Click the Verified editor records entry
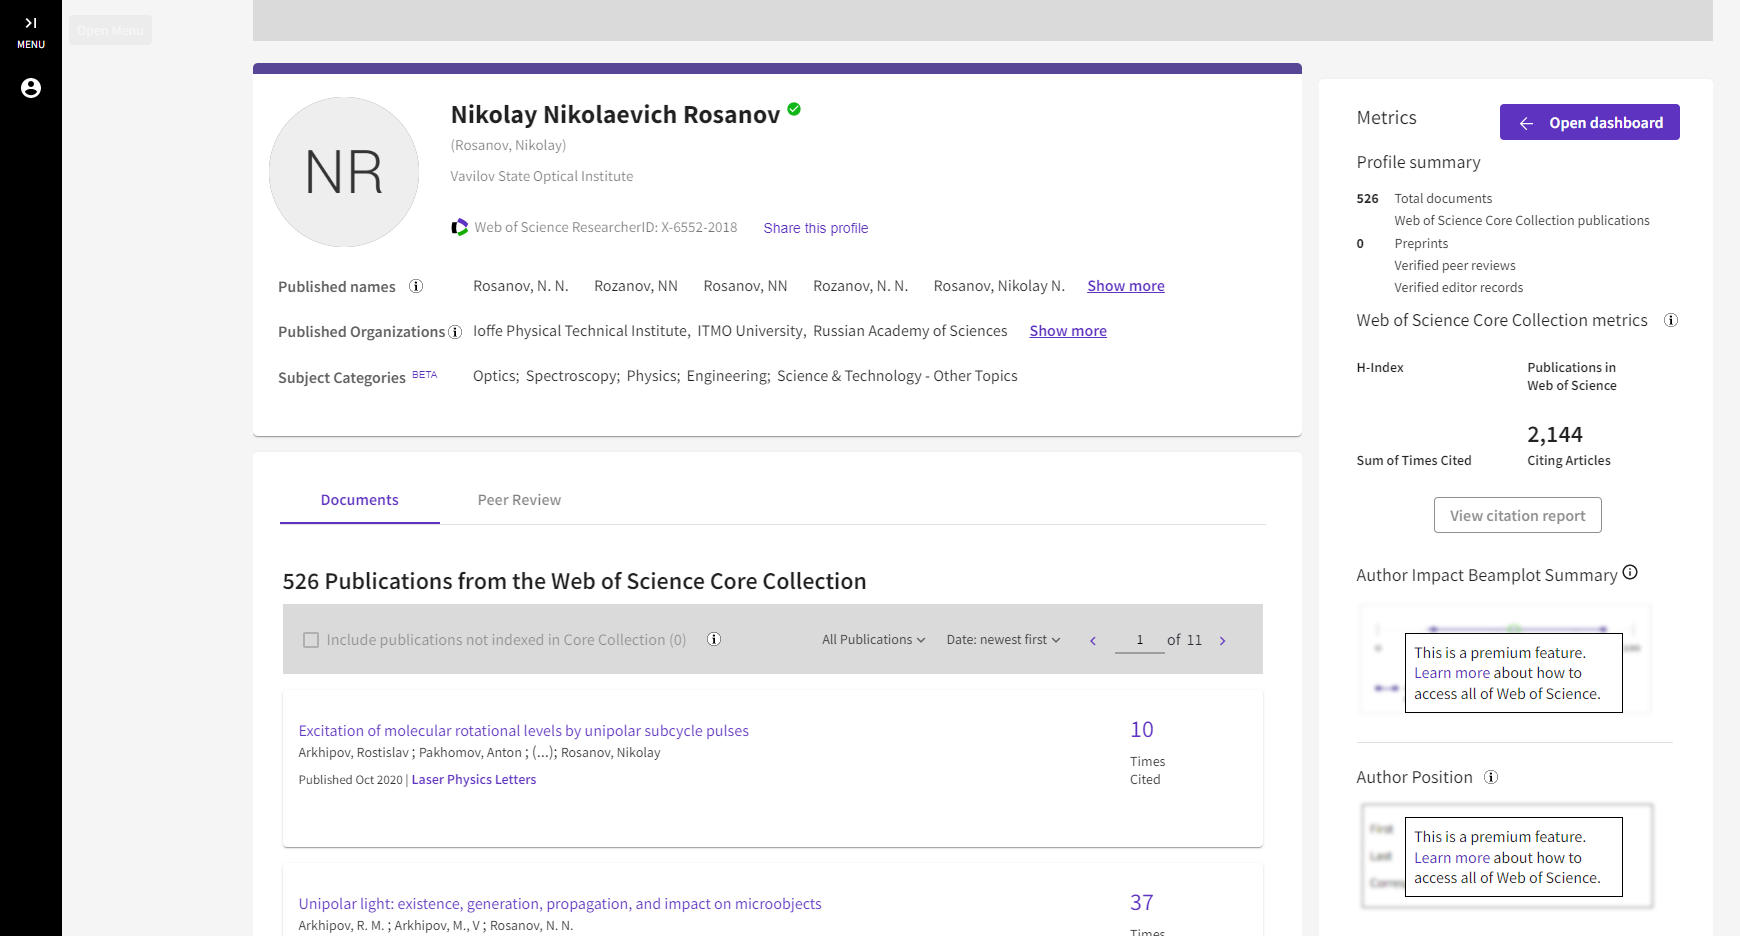This screenshot has width=1740, height=936. (1459, 288)
